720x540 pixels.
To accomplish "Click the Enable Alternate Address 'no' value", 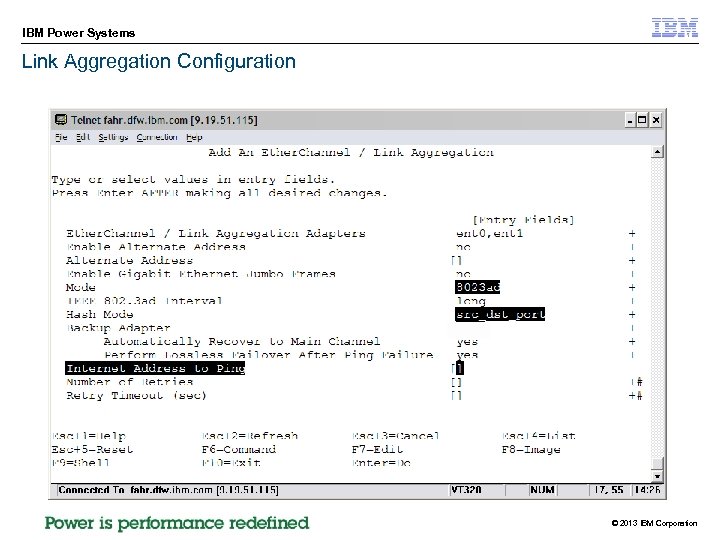I will (x=463, y=247).
